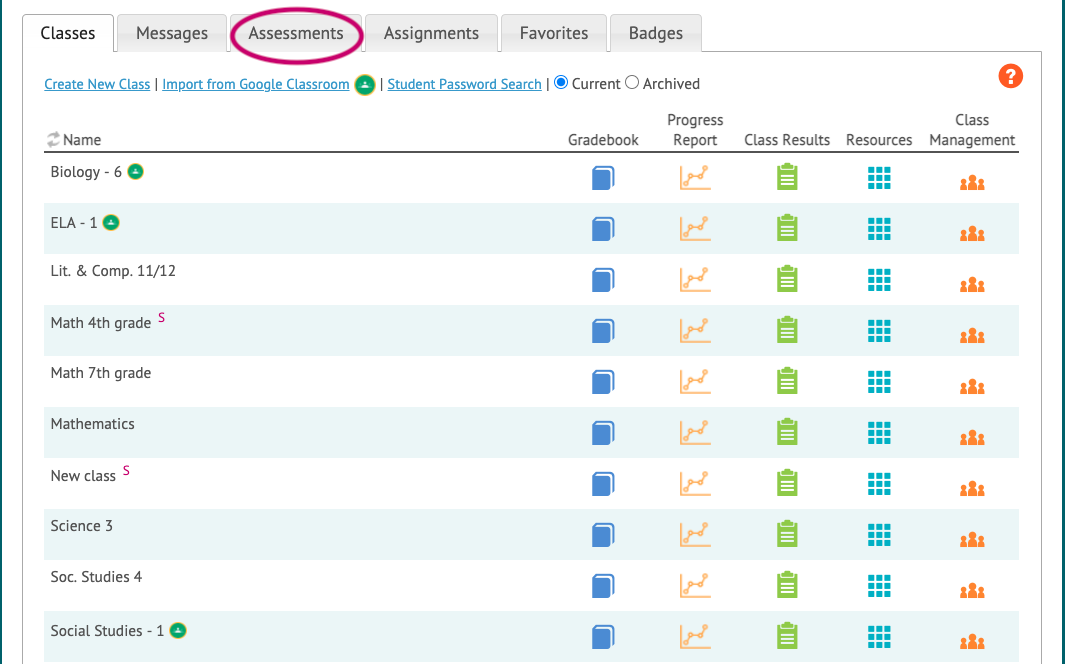Screen dimensions: 1065x664
Task: Open Gradebook for New class
Action: coord(603,483)
